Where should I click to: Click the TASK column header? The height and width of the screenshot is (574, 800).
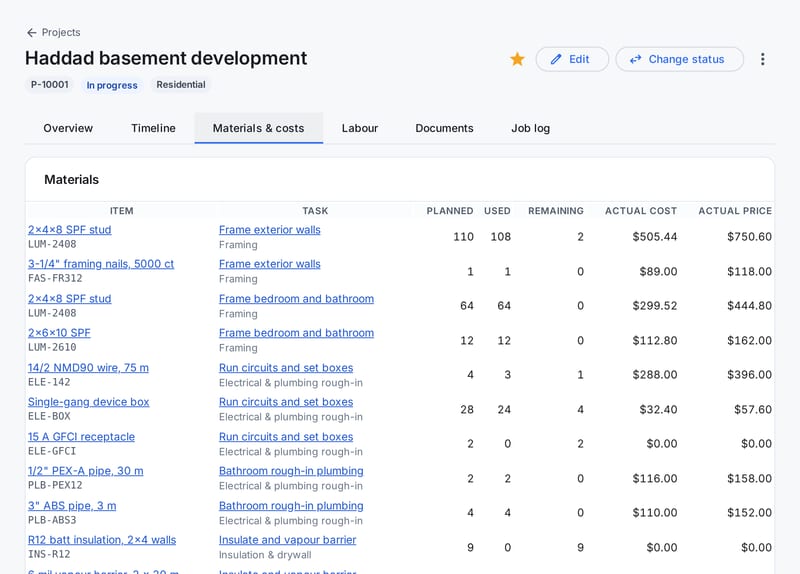(315, 211)
